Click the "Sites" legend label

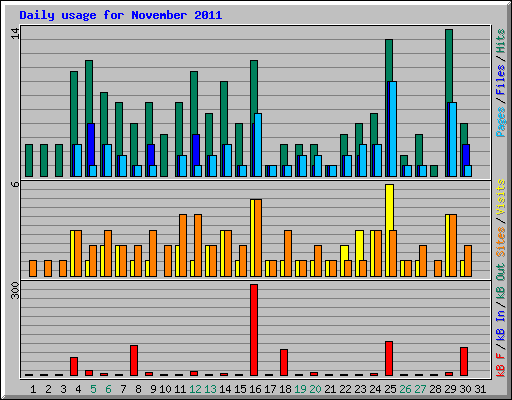coord(500,242)
